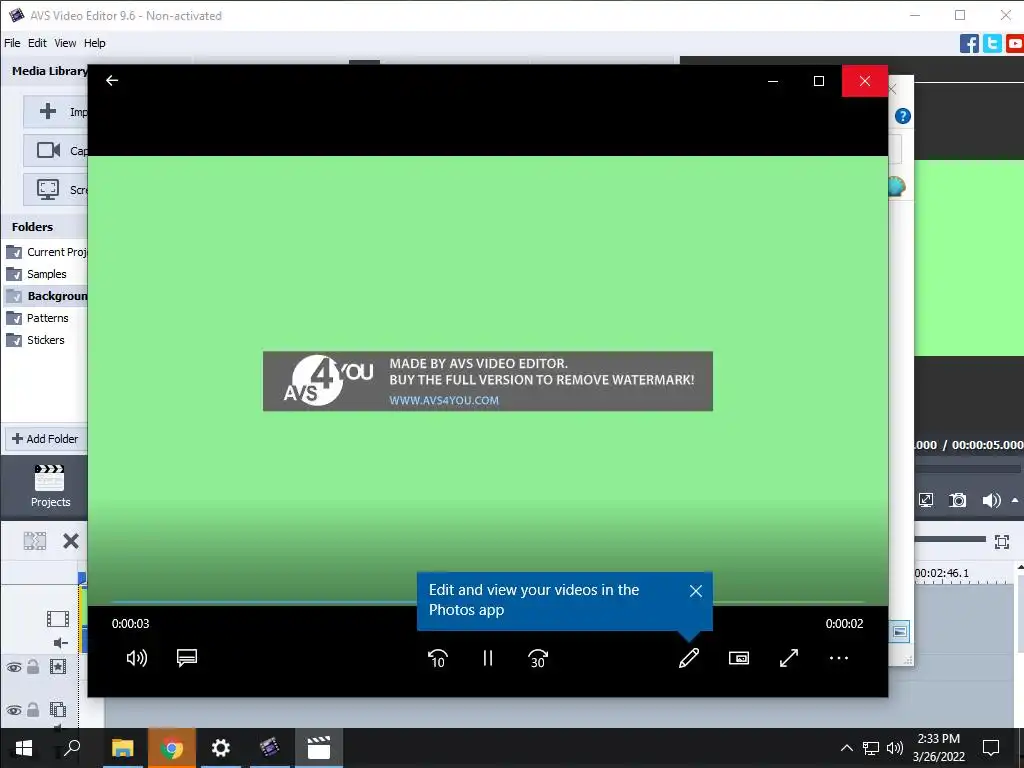
Task: Select the Stickers folder
Action: pyautogui.click(x=35, y=340)
